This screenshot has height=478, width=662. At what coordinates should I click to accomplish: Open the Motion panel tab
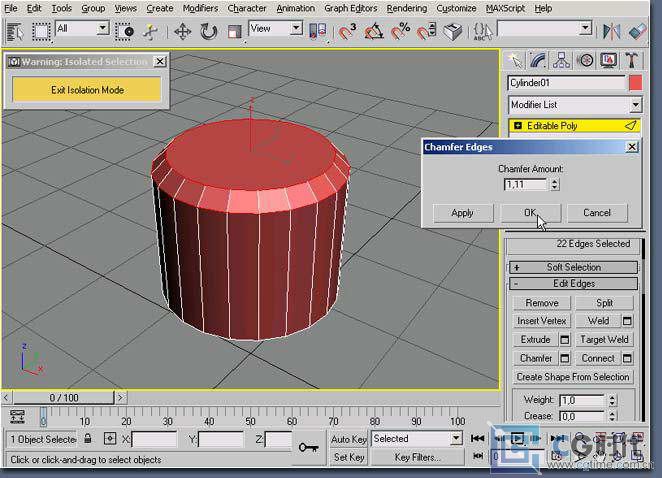585,61
